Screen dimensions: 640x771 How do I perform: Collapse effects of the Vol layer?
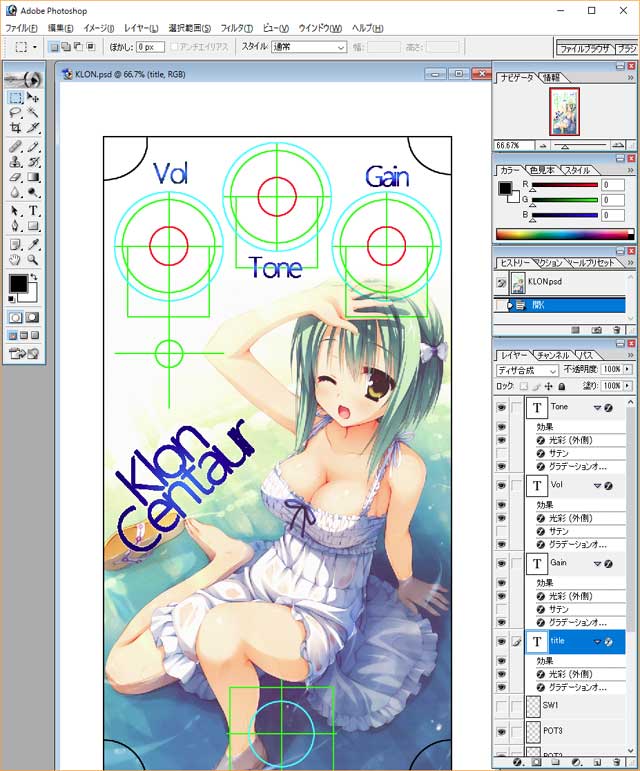click(597, 486)
